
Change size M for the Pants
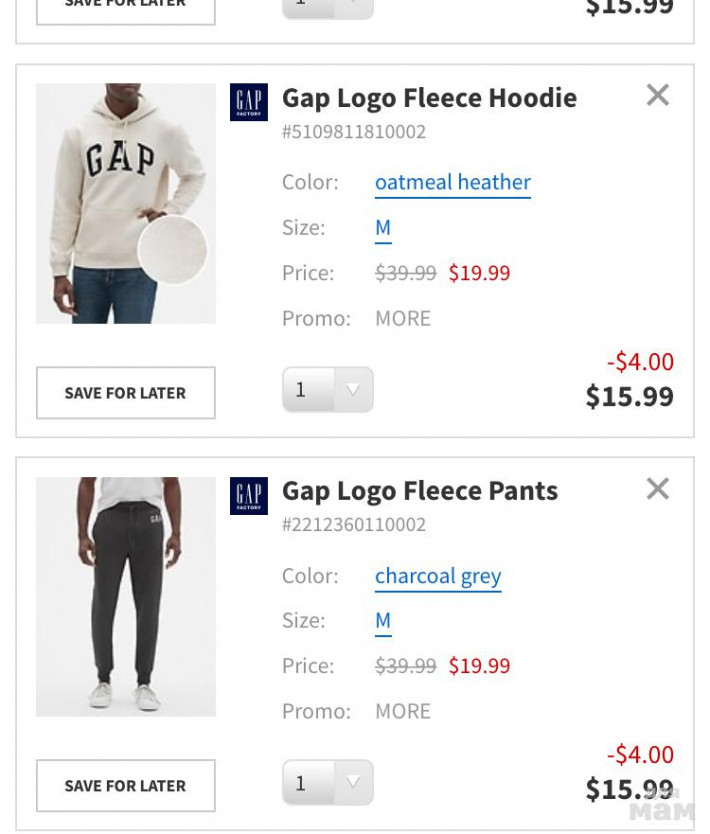pos(383,620)
